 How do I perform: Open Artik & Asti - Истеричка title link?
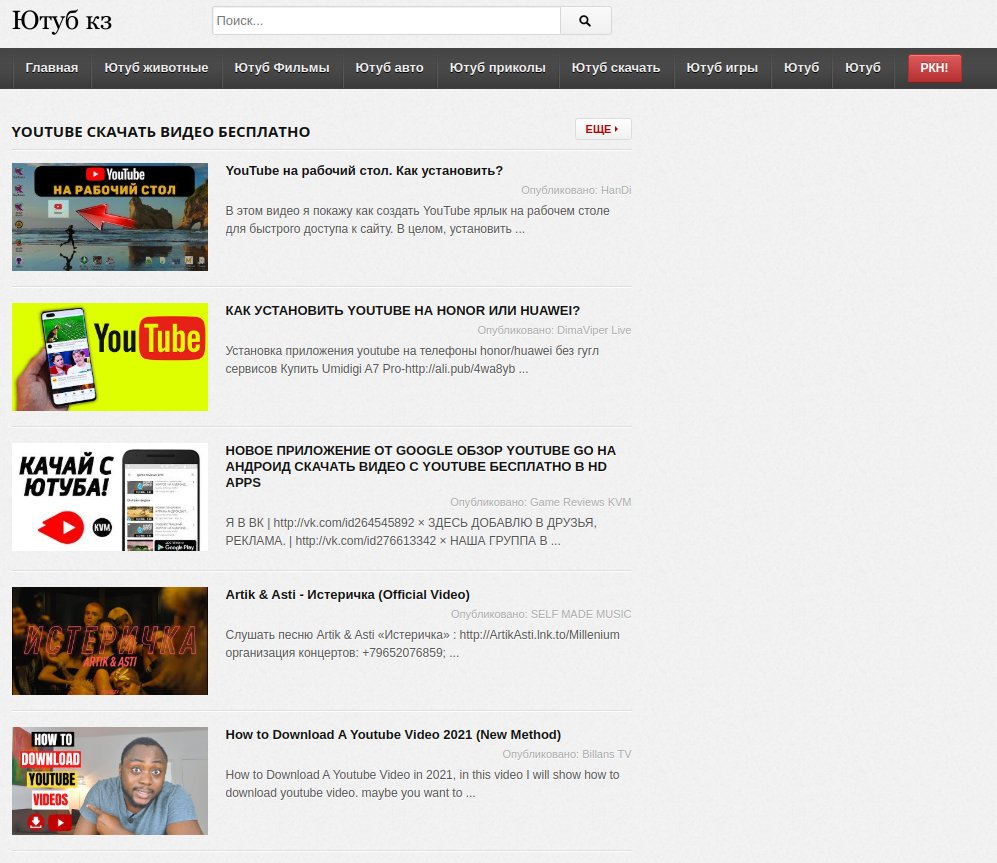click(x=347, y=595)
